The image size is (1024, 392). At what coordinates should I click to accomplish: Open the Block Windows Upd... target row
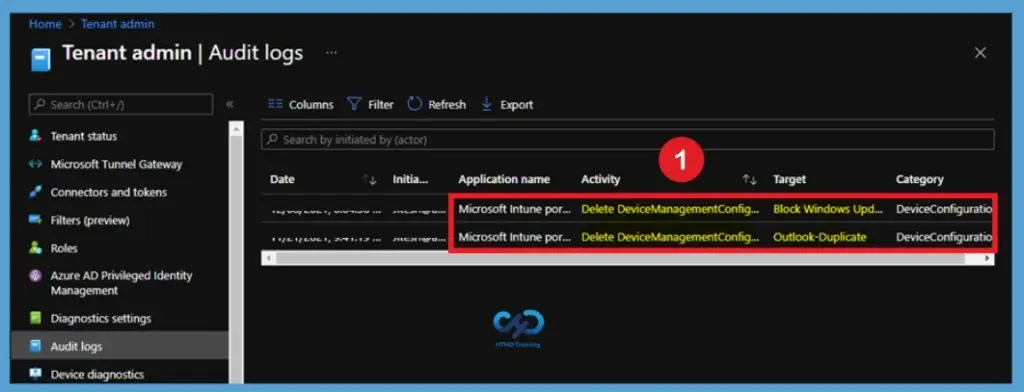coord(828,209)
